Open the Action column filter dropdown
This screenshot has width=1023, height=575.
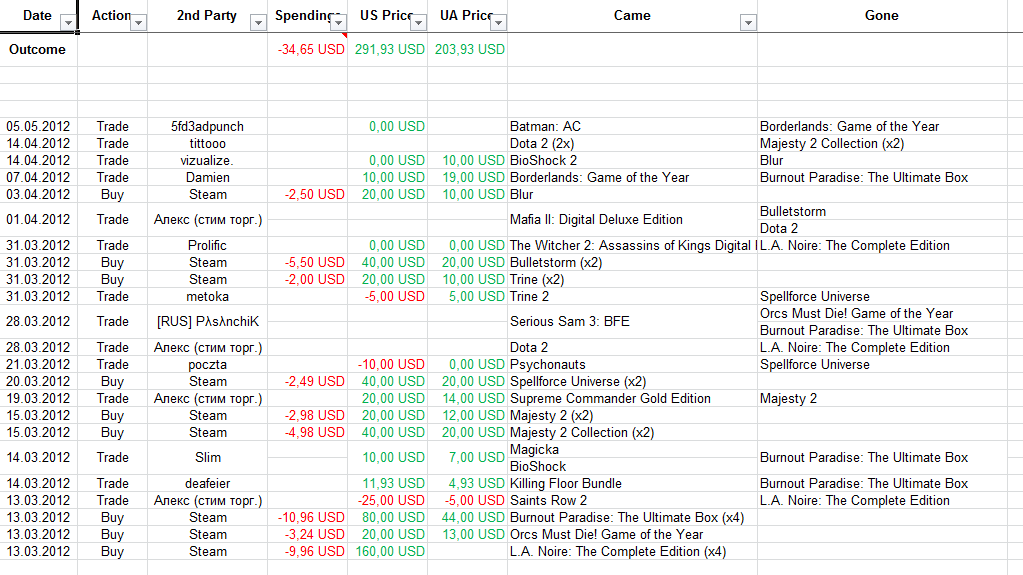point(138,23)
